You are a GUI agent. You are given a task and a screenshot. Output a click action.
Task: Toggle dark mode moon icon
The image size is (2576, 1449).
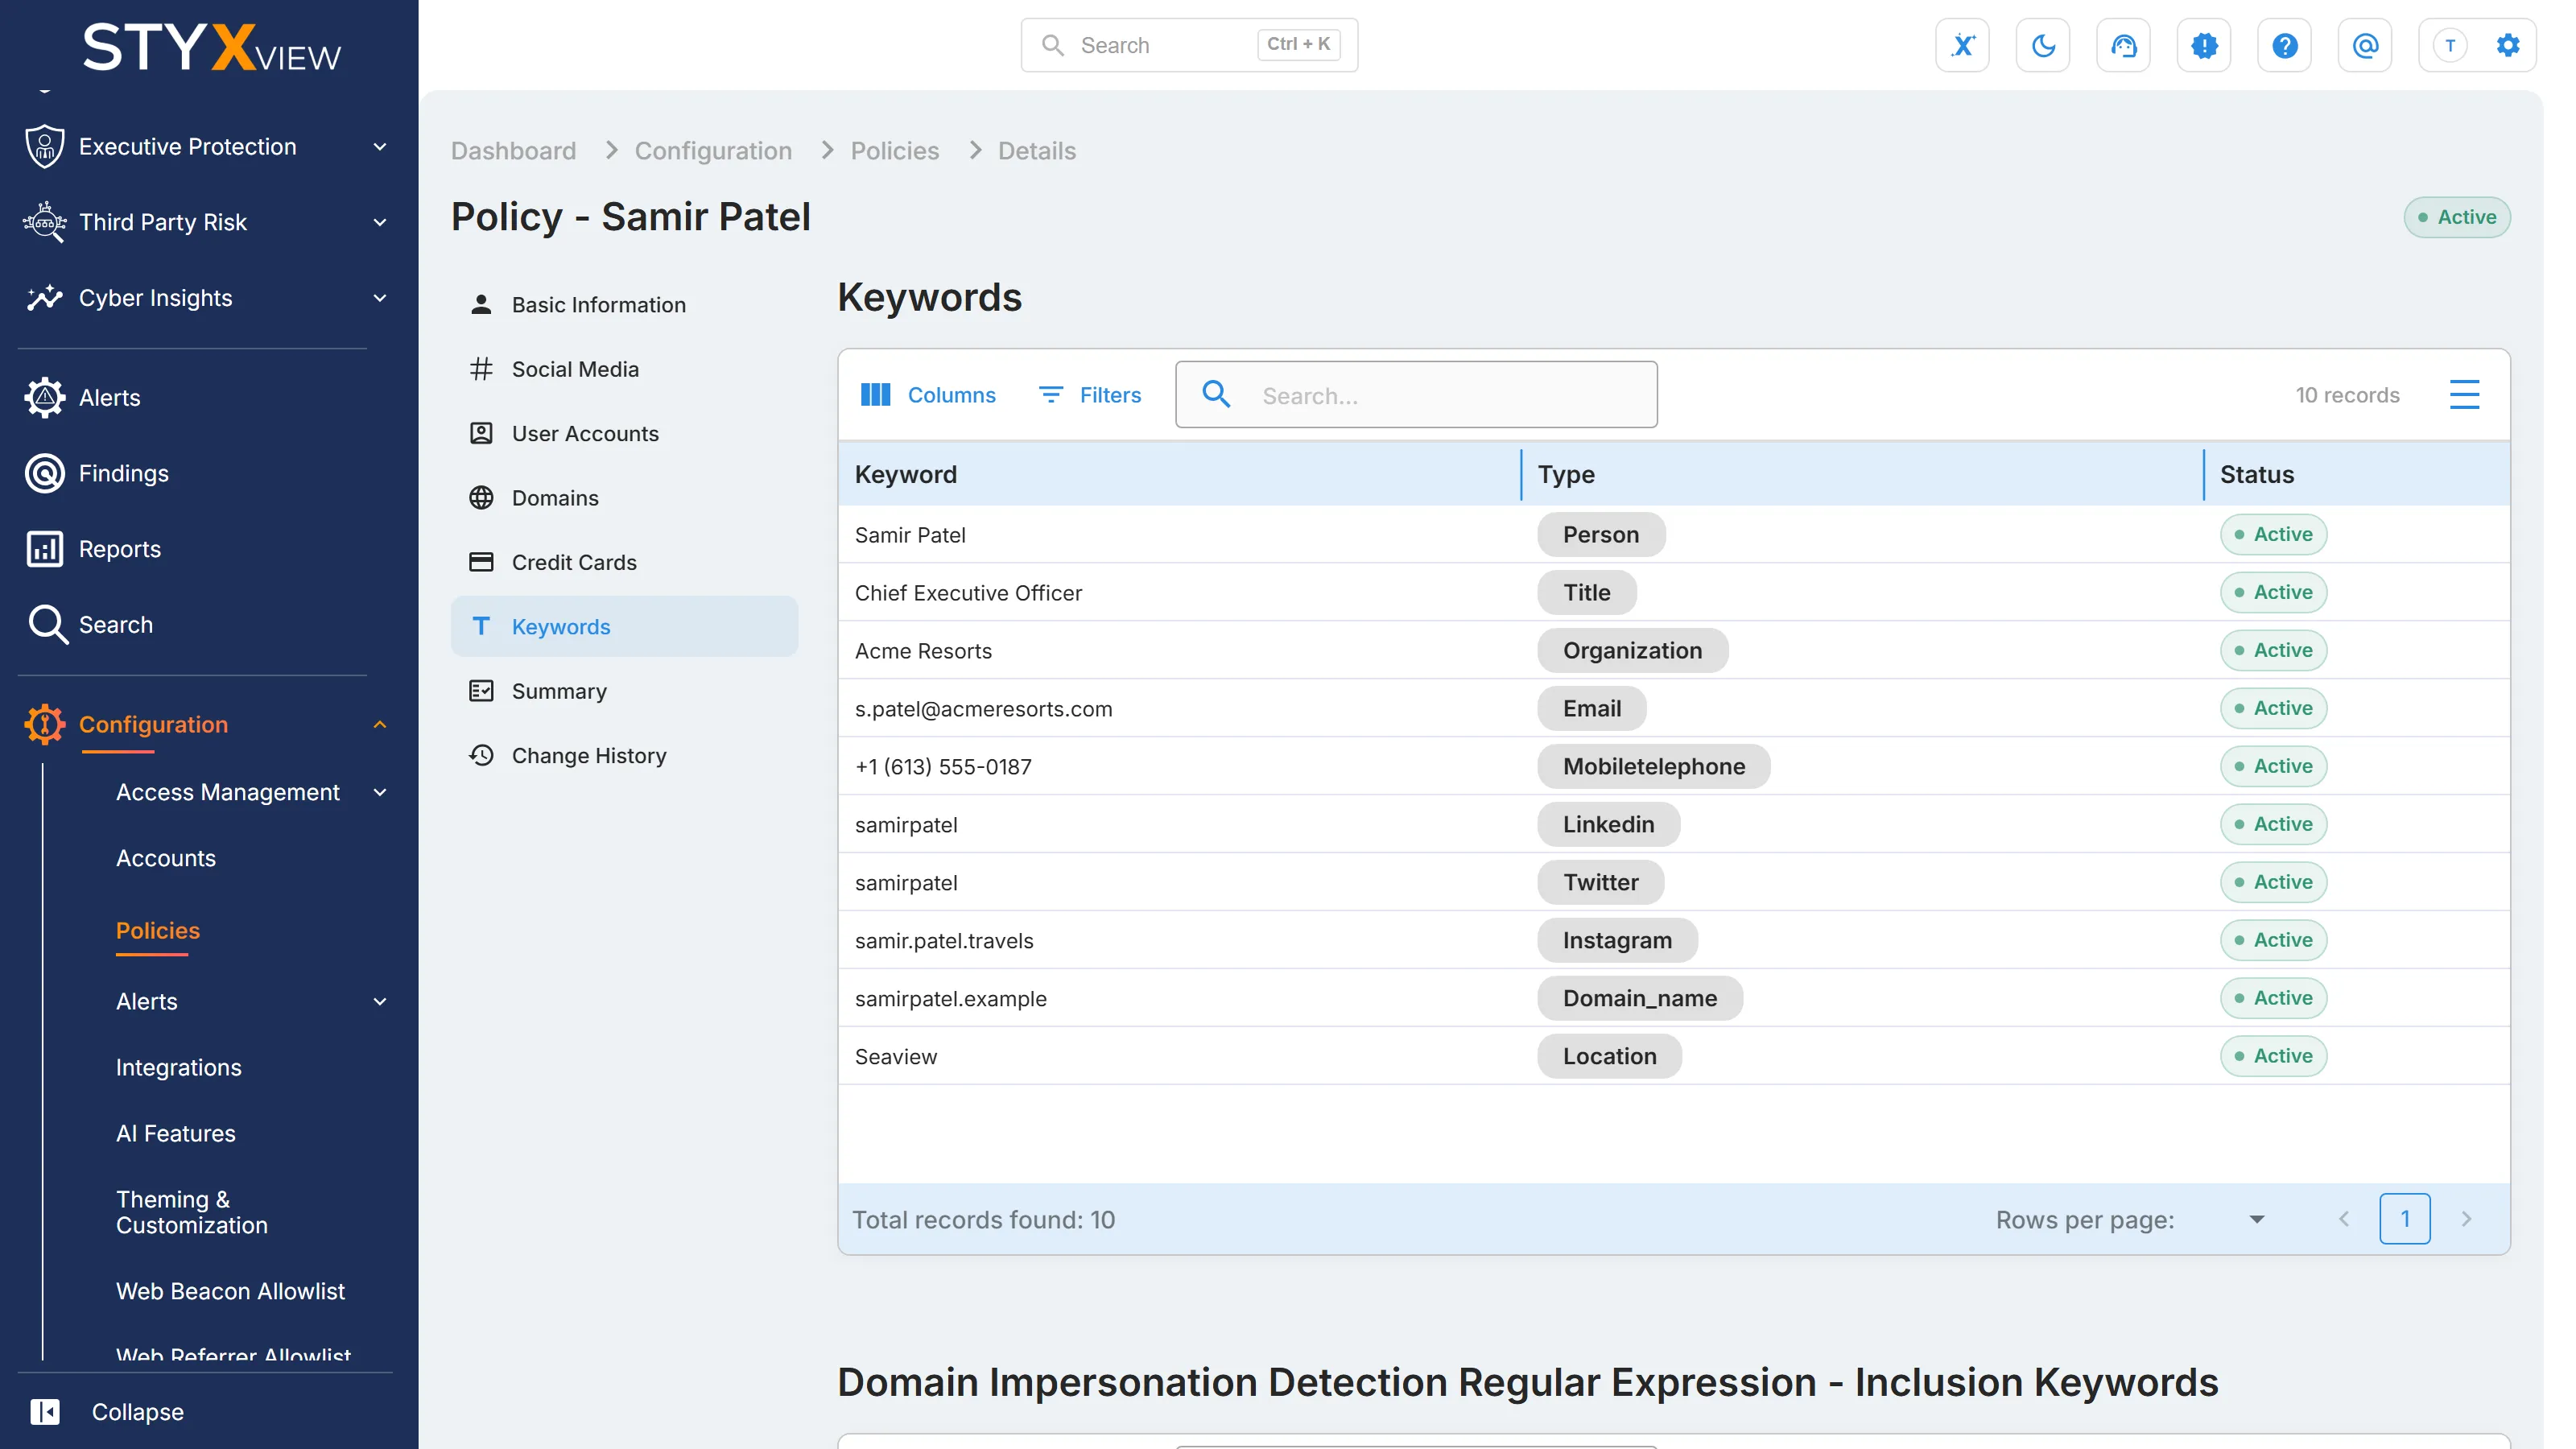point(2043,45)
